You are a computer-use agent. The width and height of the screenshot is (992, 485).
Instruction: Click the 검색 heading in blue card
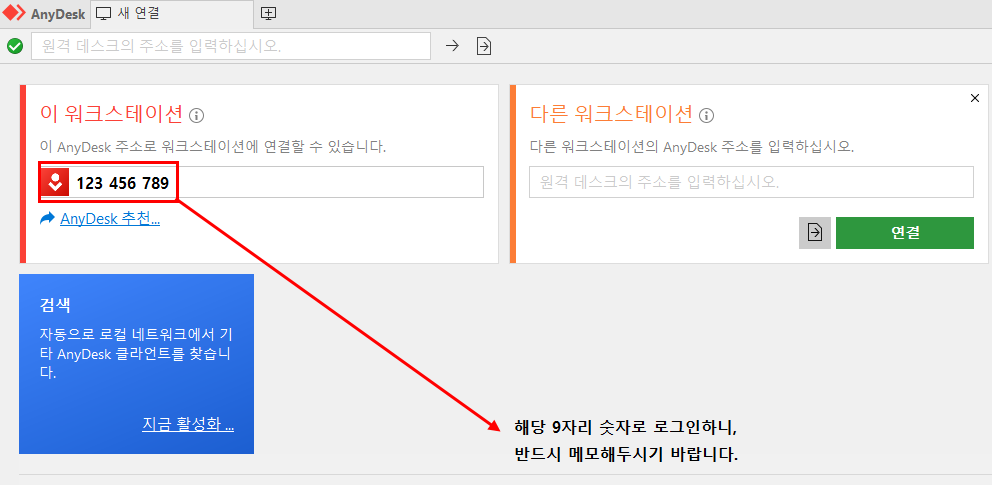coord(54,305)
